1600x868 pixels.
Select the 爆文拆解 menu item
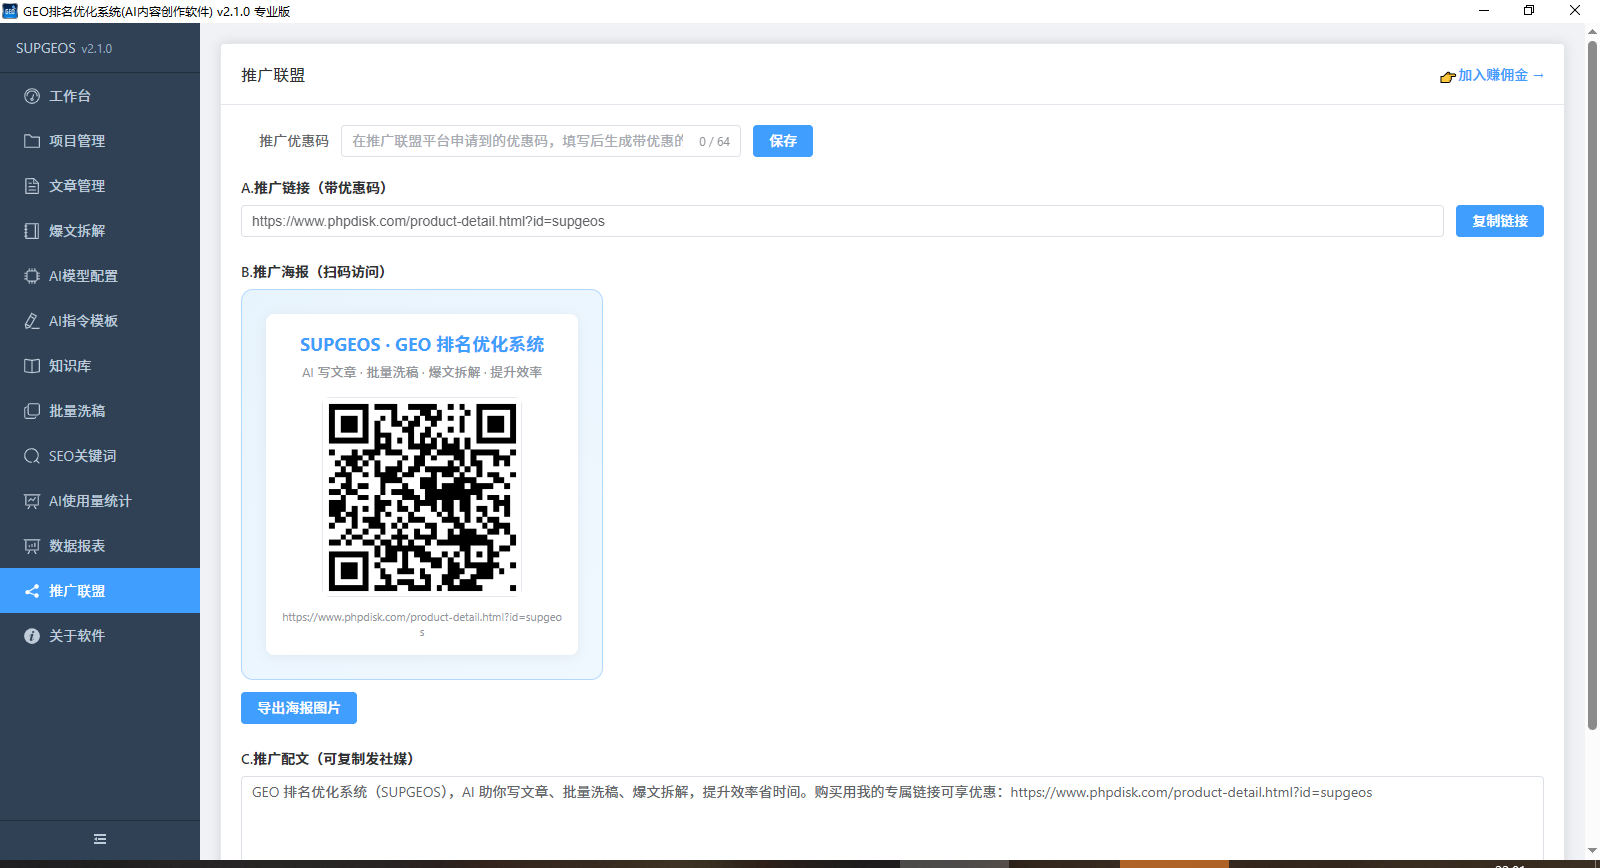point(100,231)
